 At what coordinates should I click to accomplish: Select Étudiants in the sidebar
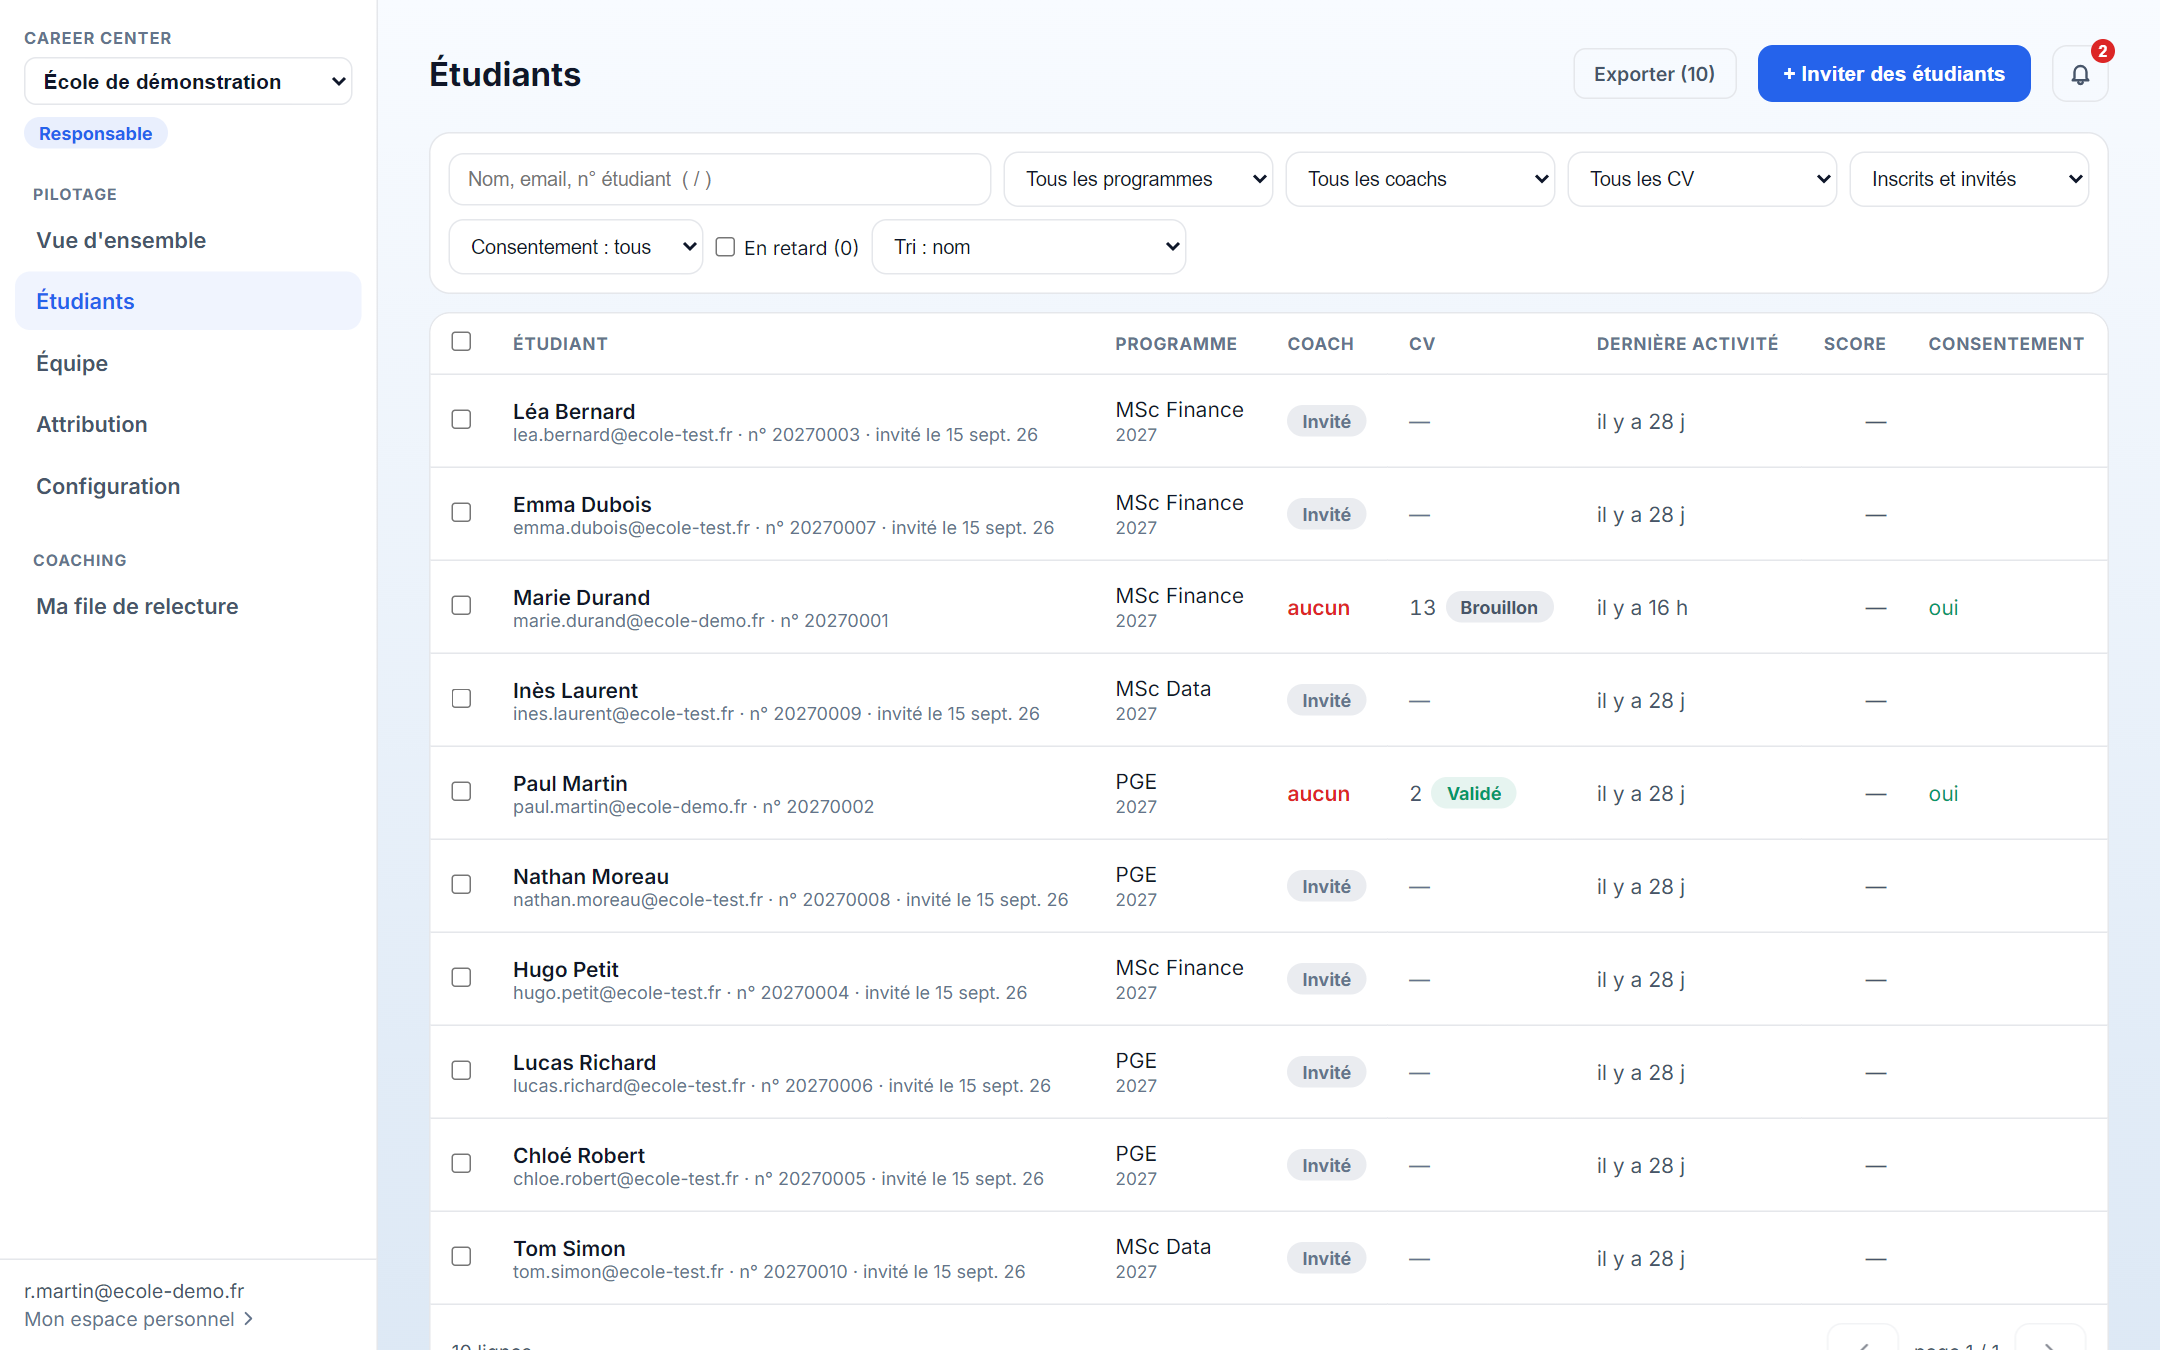coord(188,301)
